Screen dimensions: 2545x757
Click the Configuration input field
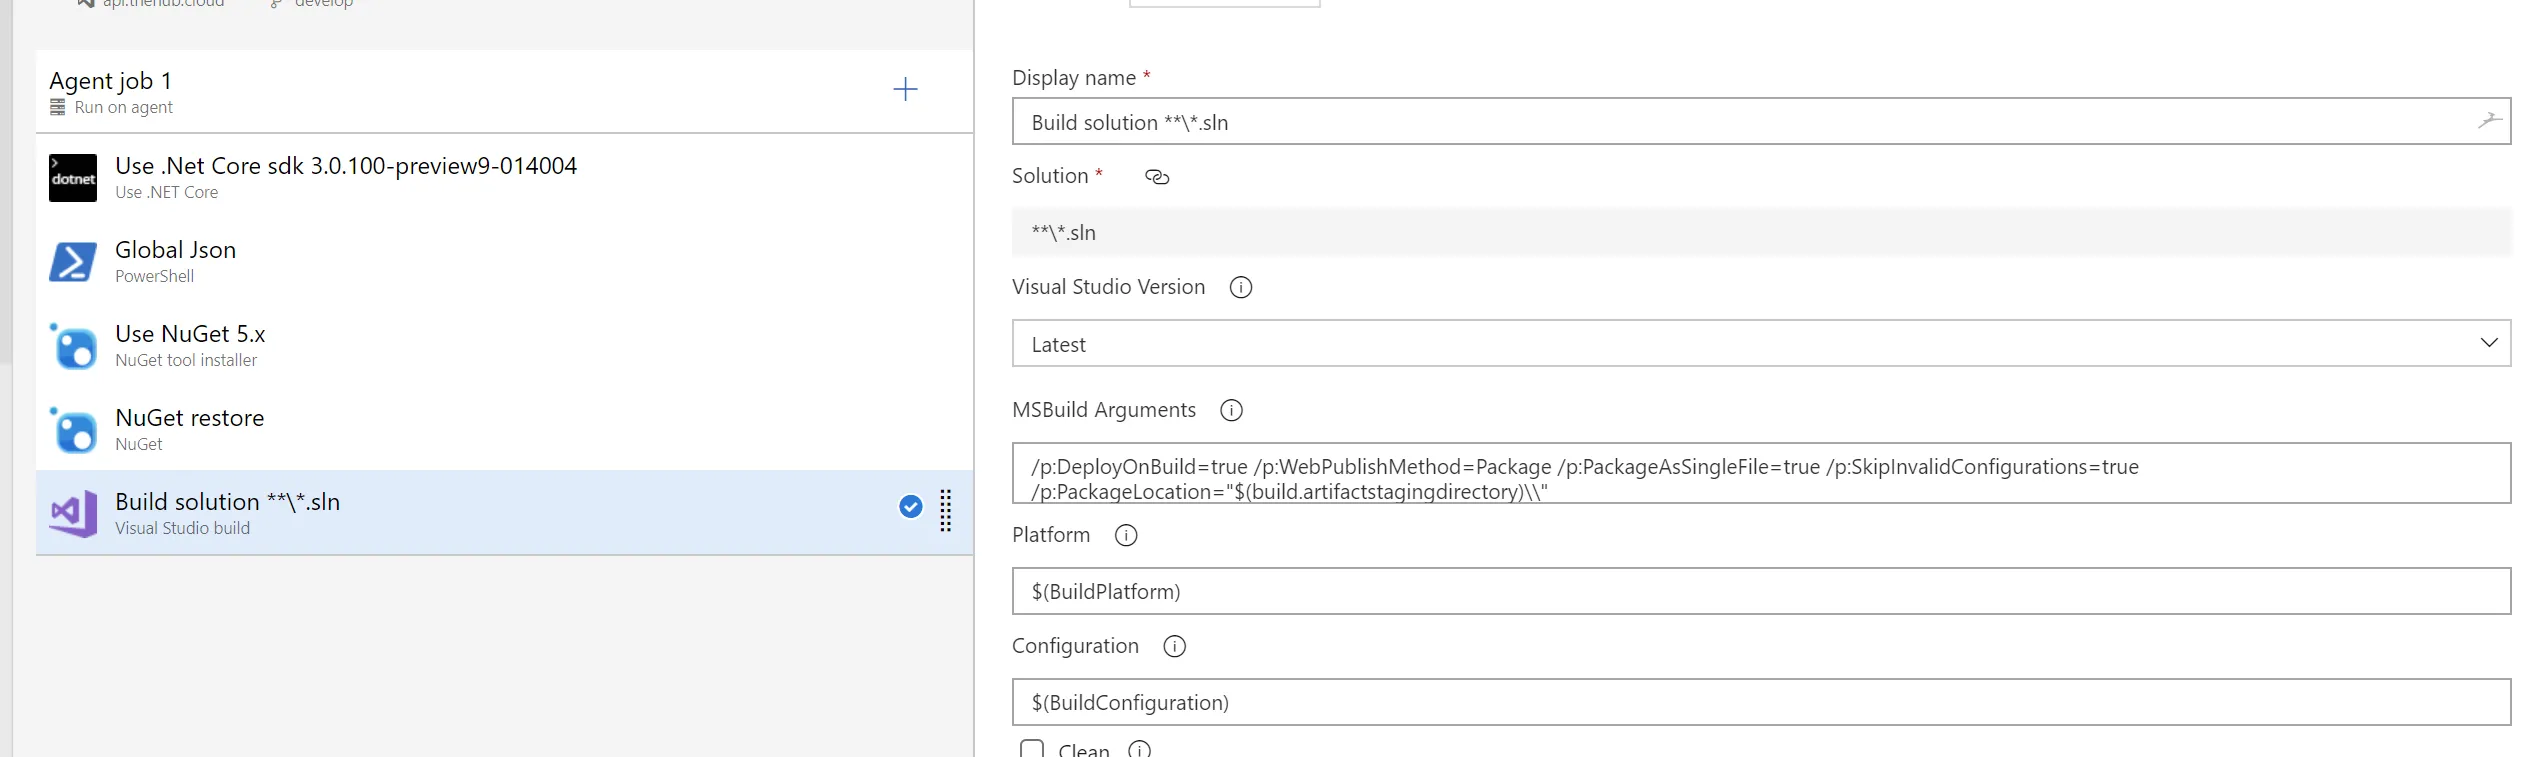(1760, 702)
